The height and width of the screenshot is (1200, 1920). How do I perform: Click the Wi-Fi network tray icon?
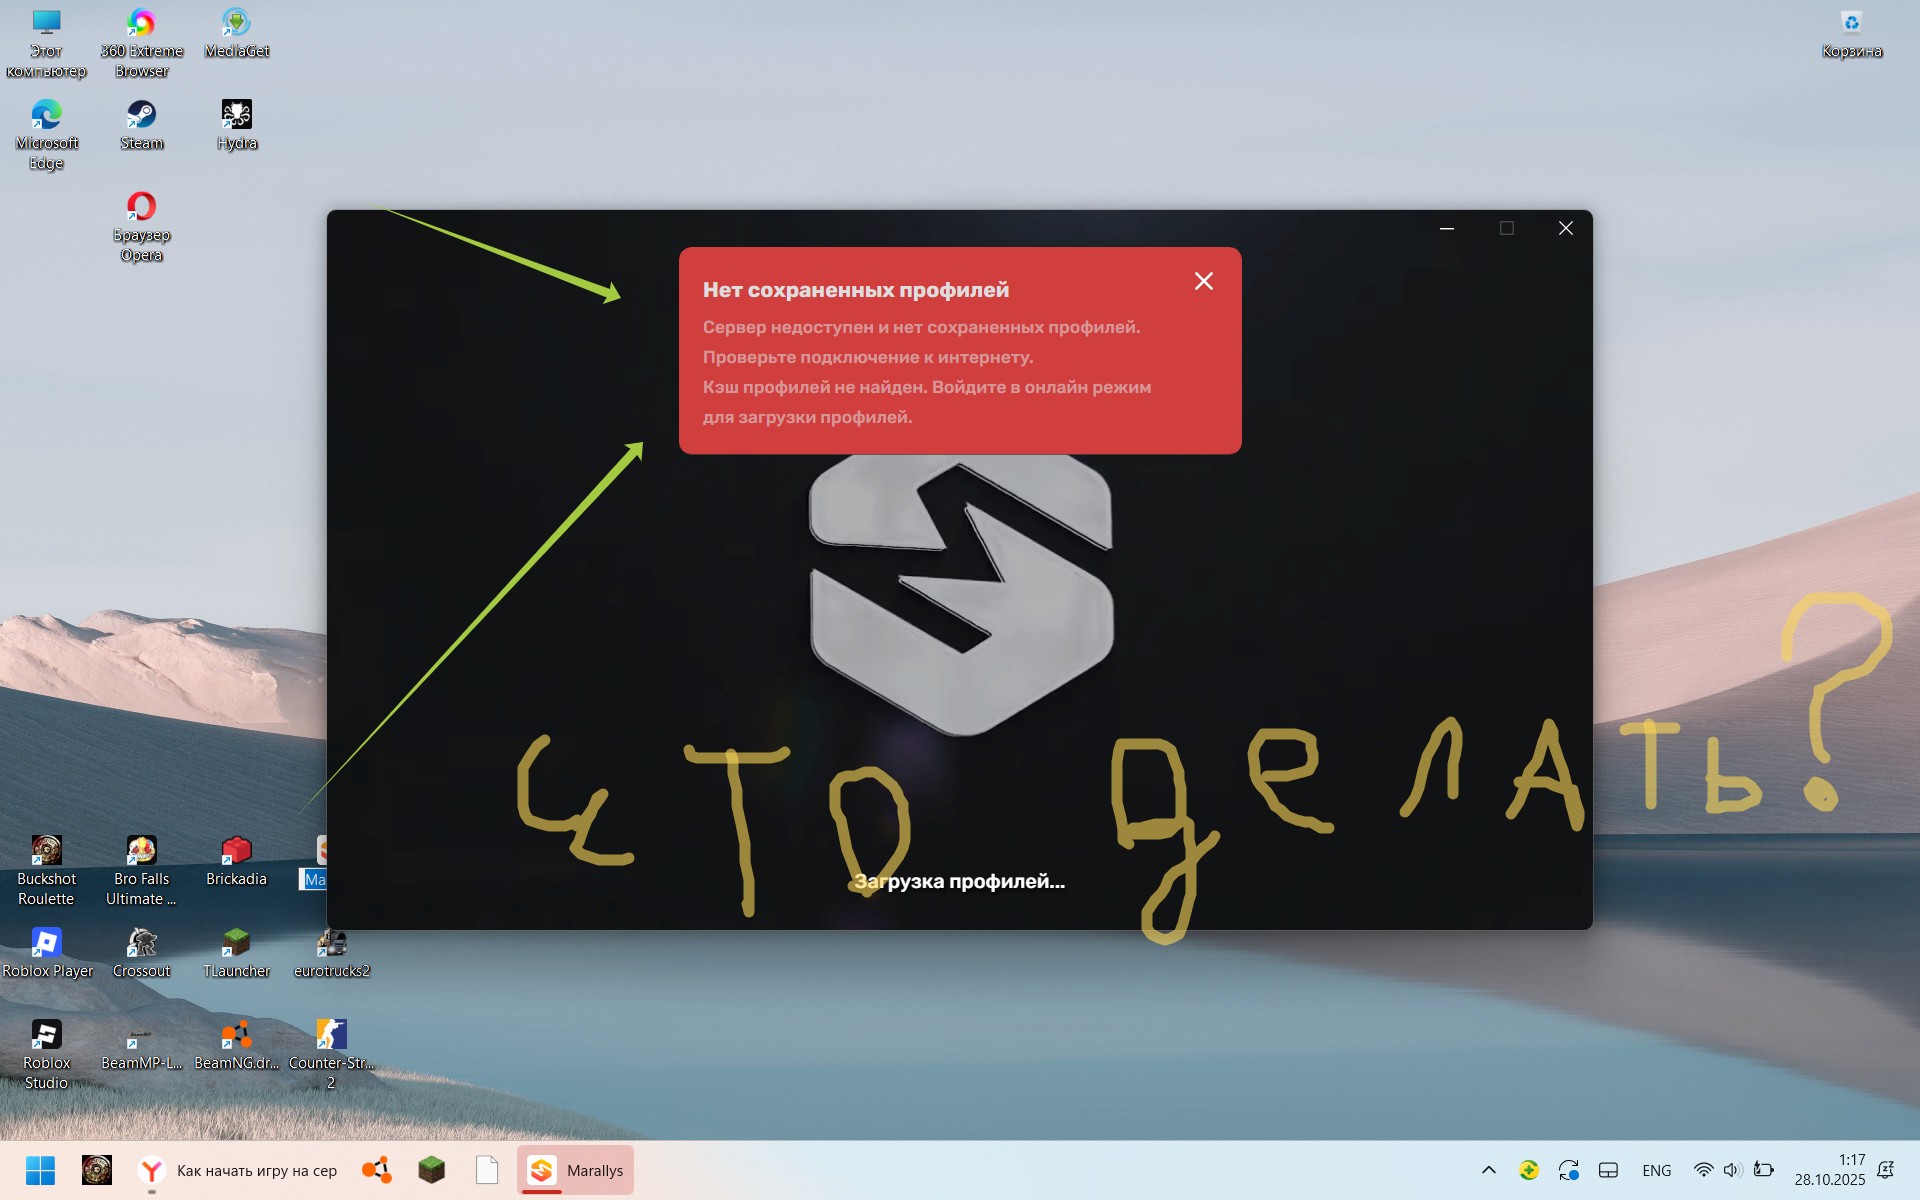click(x=1703, y=1170)
